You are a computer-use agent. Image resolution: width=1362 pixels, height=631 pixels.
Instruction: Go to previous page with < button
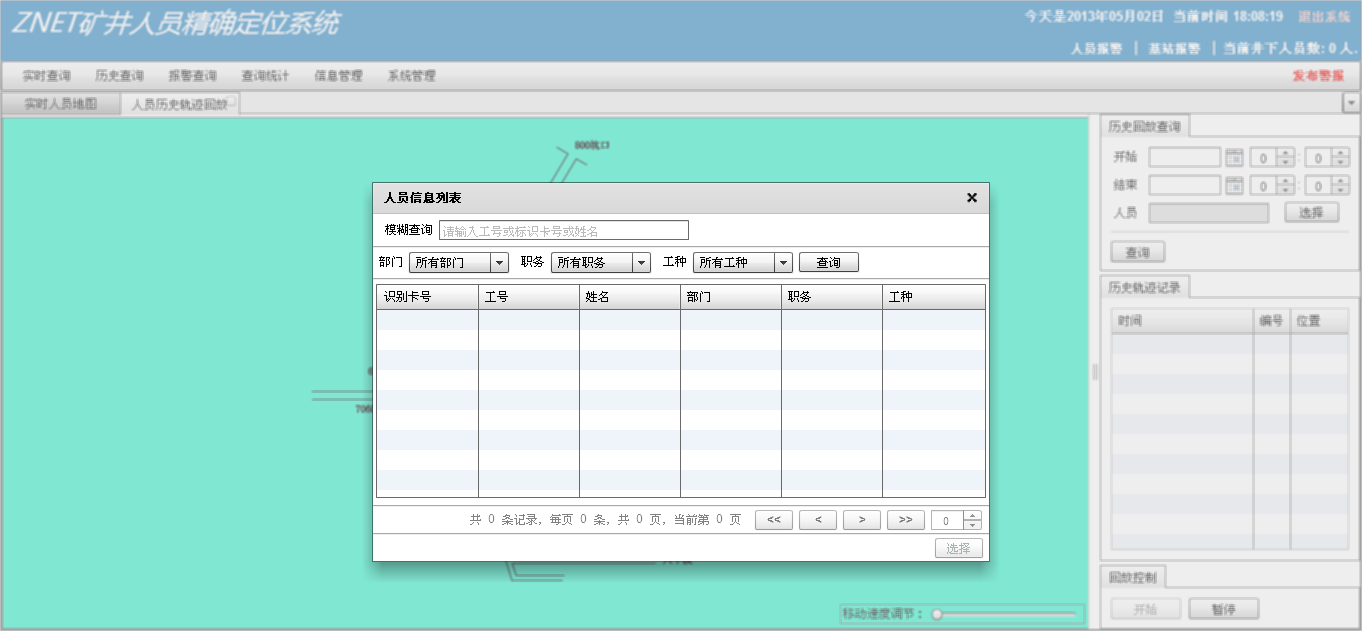coord(818,520)
